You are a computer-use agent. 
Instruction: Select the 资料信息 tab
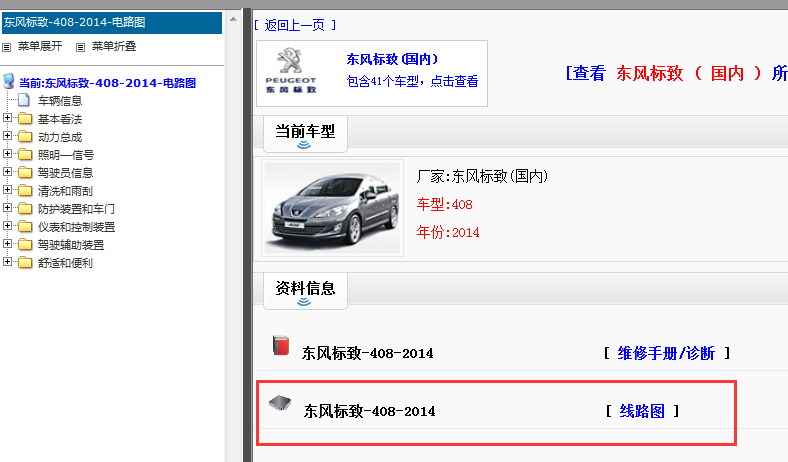305,291
